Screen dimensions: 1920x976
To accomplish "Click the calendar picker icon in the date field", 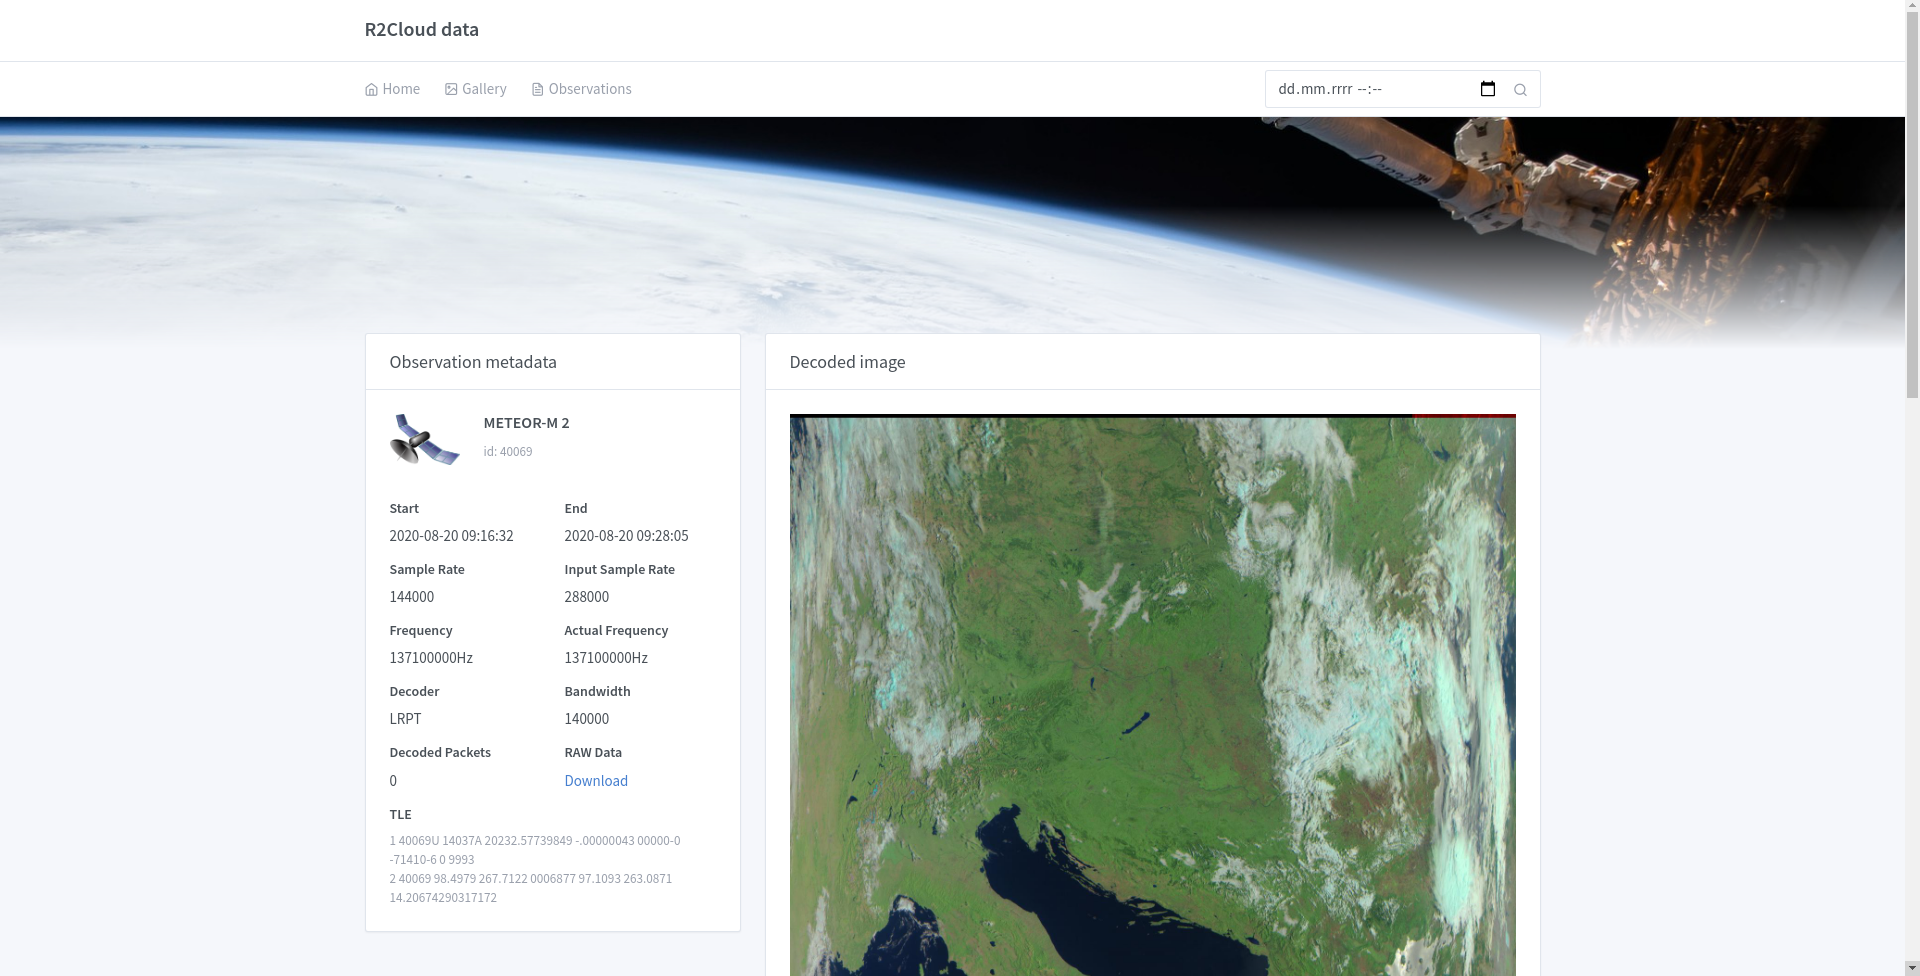I will (1487, 89).
